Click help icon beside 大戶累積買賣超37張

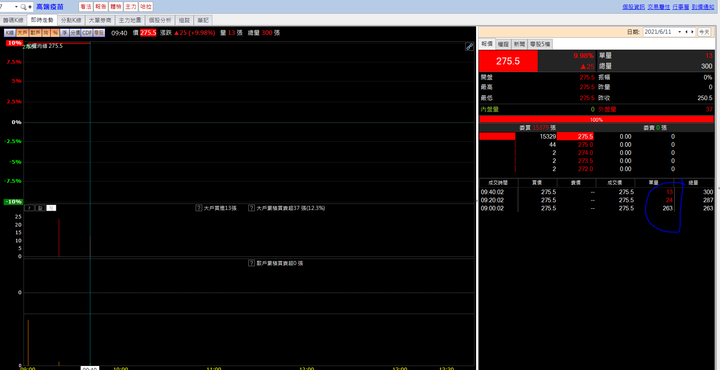pos(251,208)
